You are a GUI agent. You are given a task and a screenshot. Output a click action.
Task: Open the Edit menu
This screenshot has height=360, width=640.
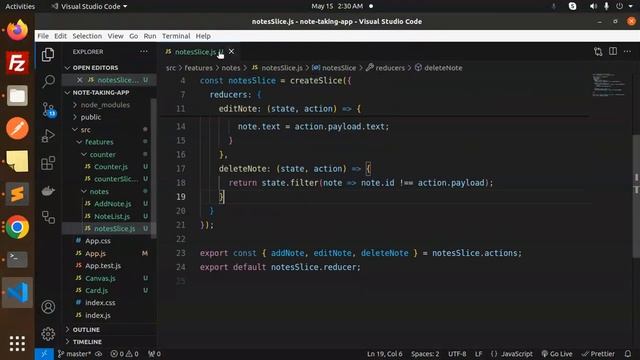coord(60,36)
